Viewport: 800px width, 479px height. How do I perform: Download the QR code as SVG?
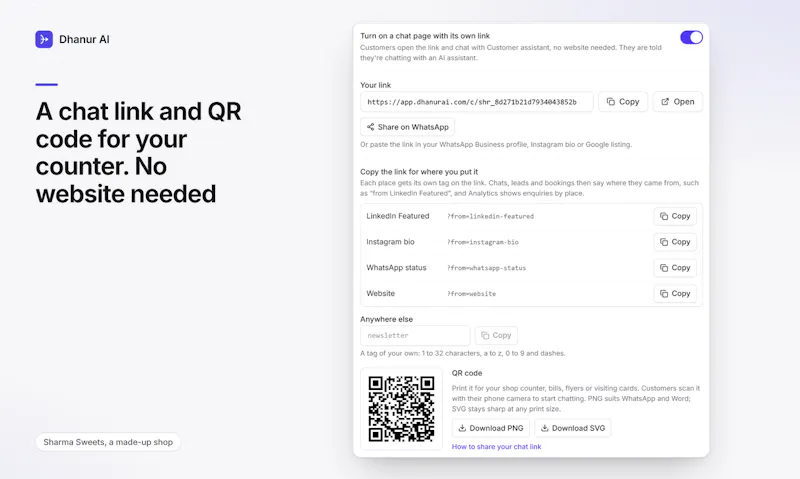click(x=572, y=428)
